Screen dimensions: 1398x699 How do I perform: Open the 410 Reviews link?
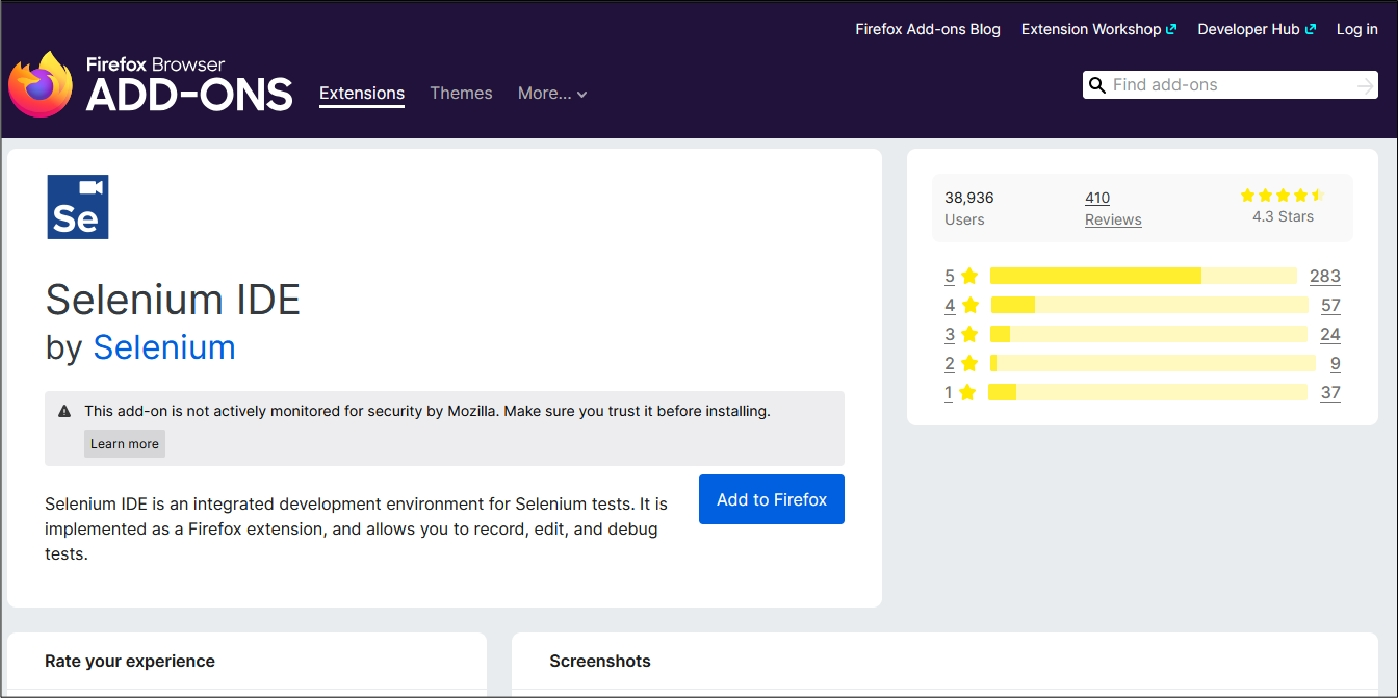coord(1112,208)
